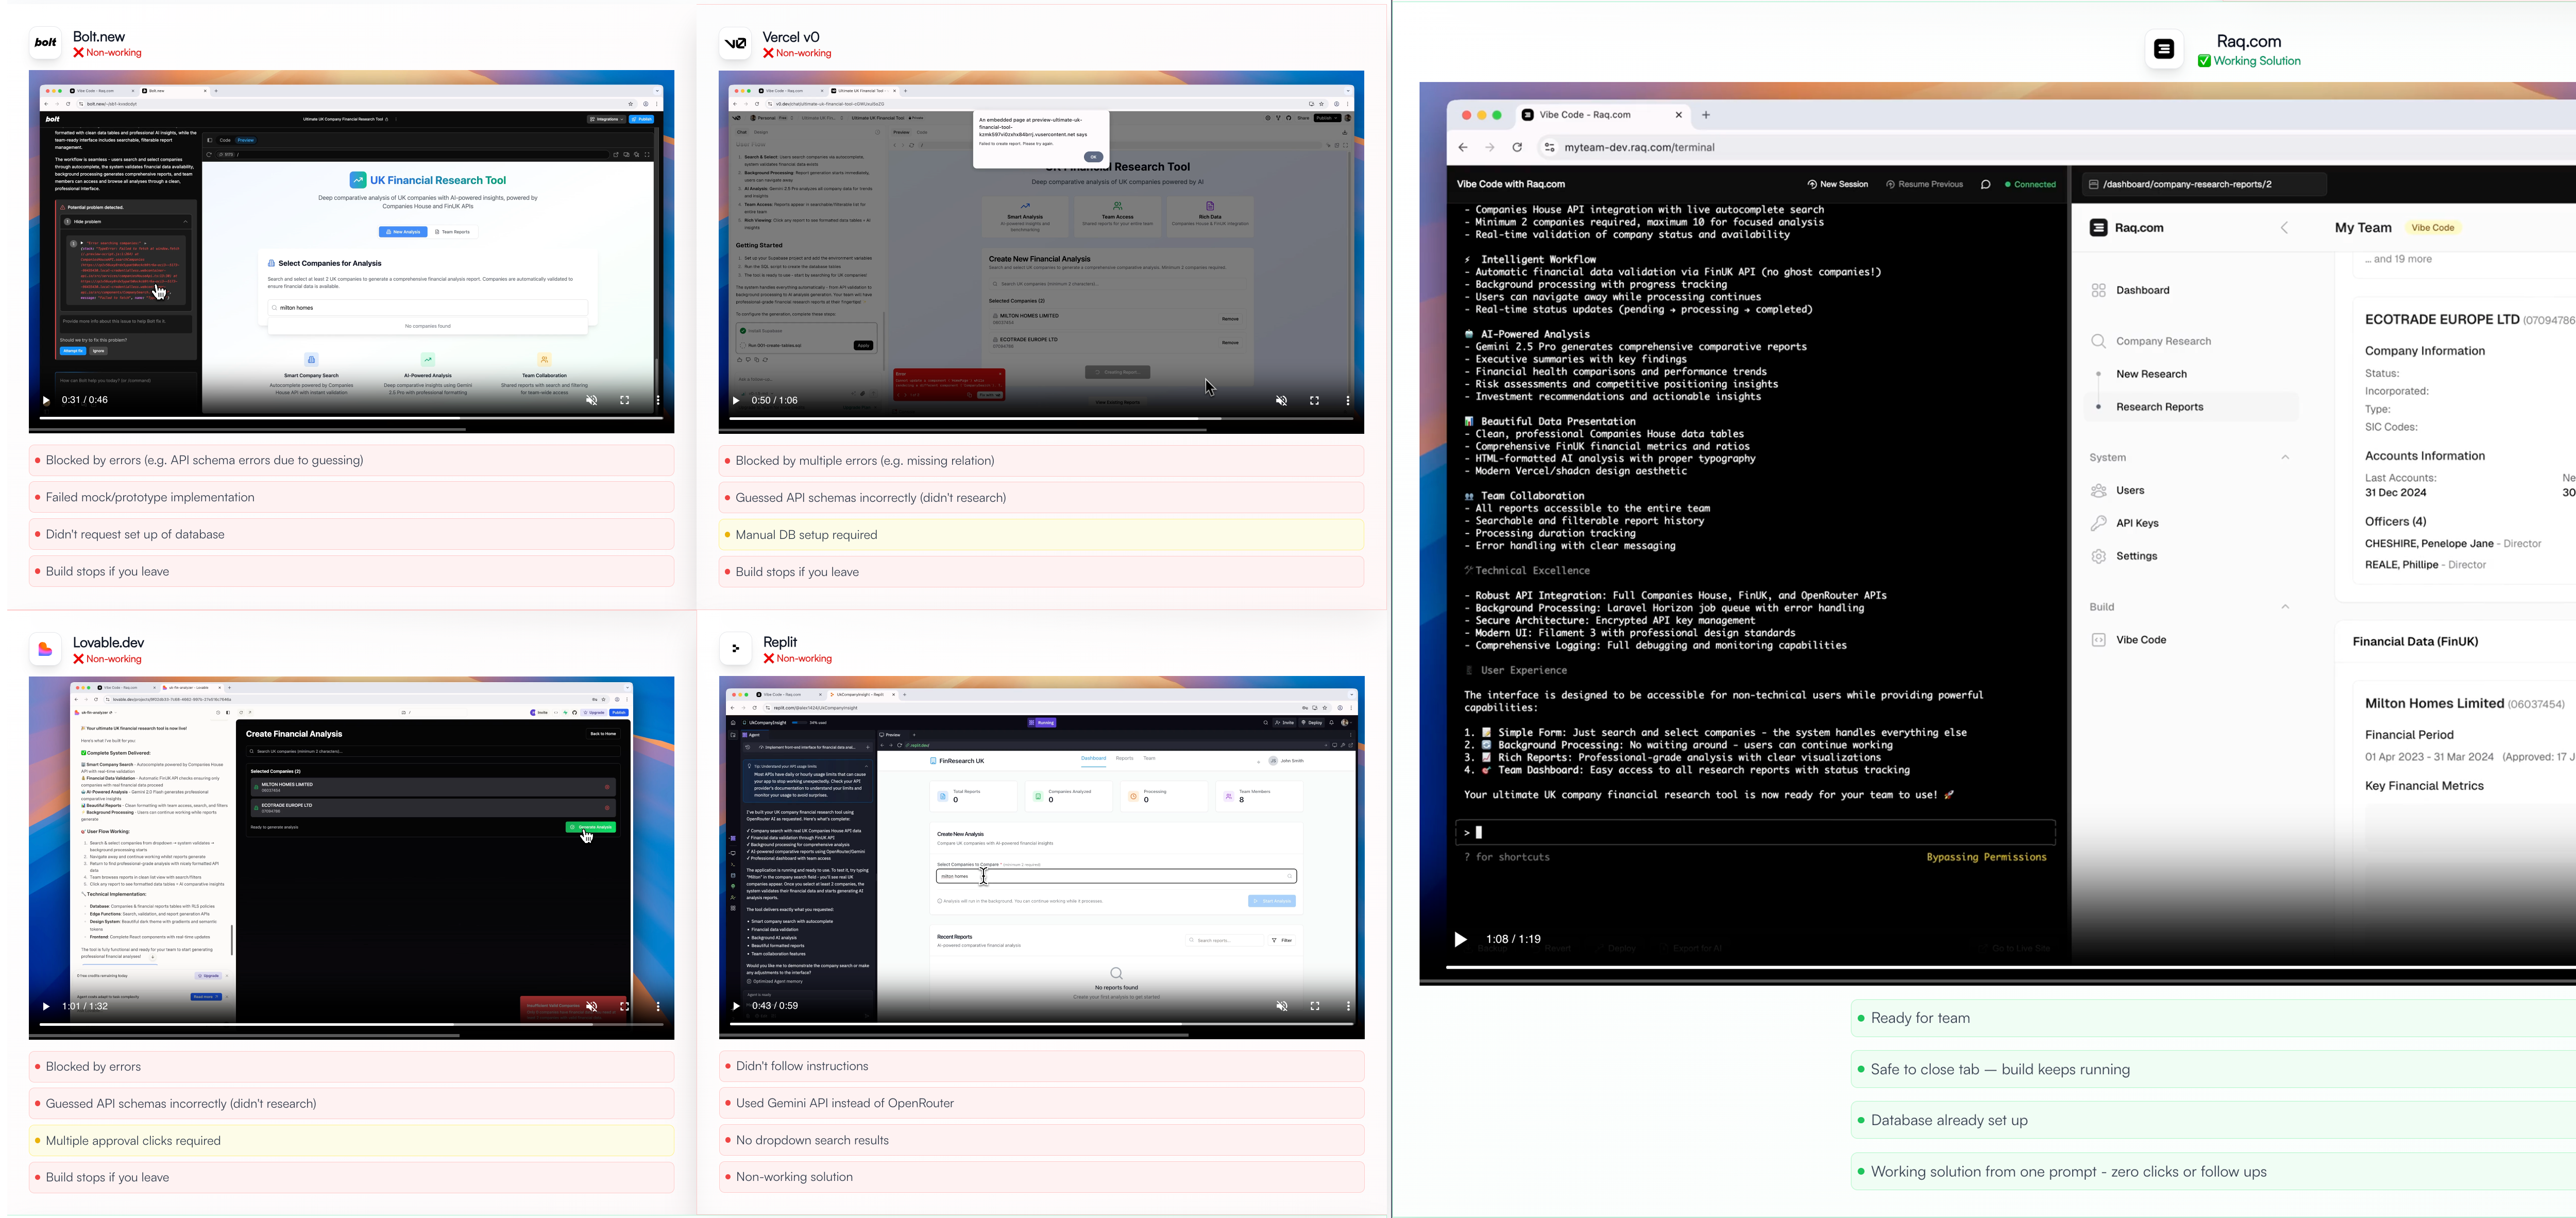Screen dimensions: 2576x1218
Task: Seek on the Lovable.dev video progress bar
Action: pos(351,1025)
